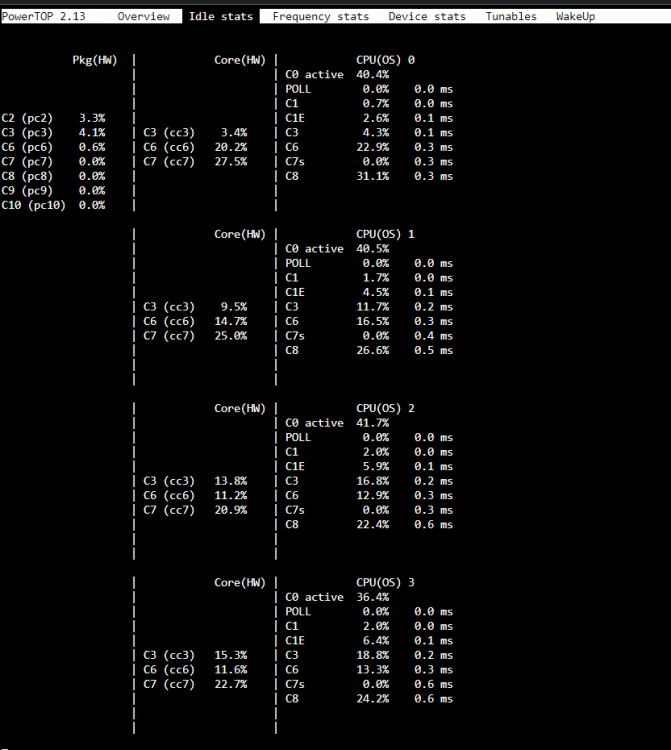Screen dimensions: 671x750
Task: Select the C3 (pc3) package row label
Action: [x=27, y=132]
